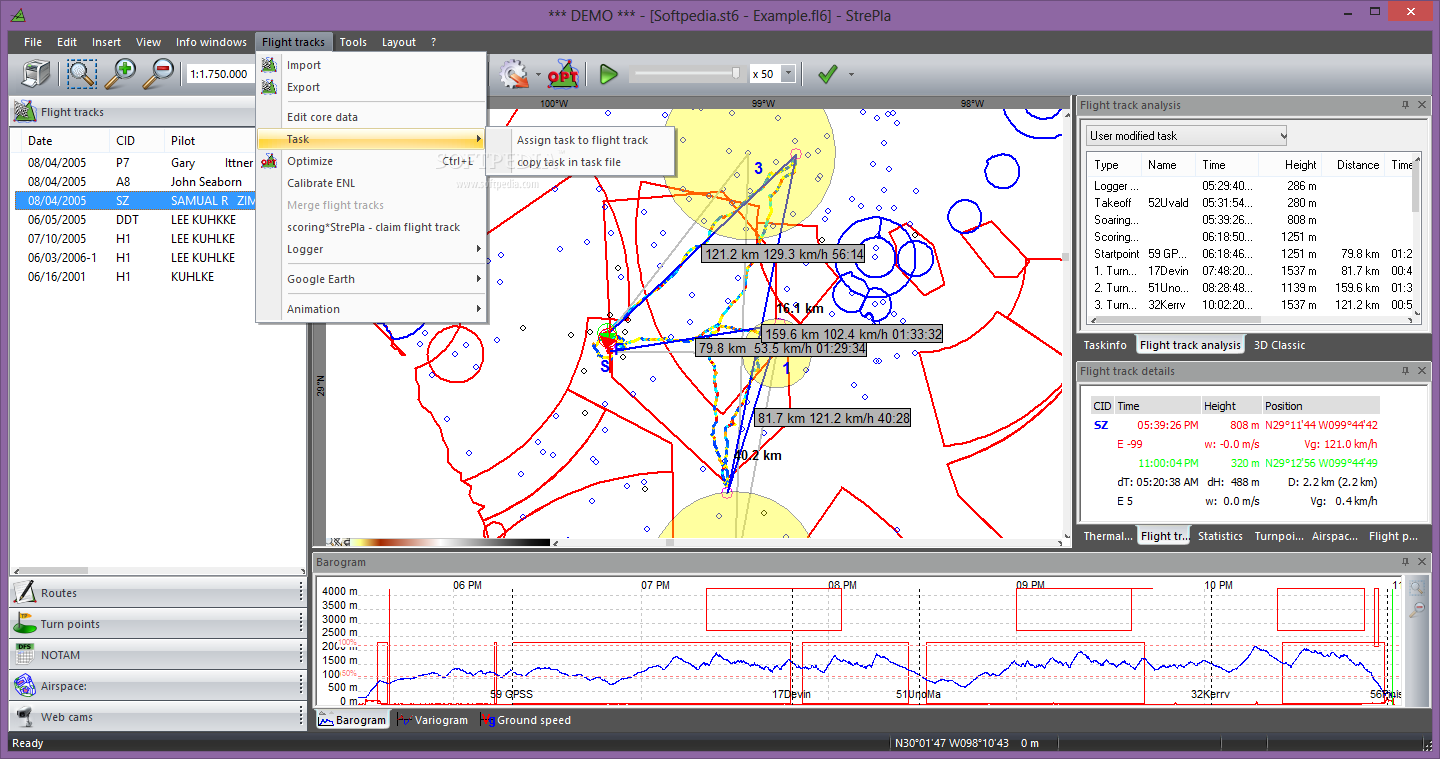Expand the Animation submenu
Image resolution: width=1440 pixels, height=759 pixels.
tap(372, 309)
